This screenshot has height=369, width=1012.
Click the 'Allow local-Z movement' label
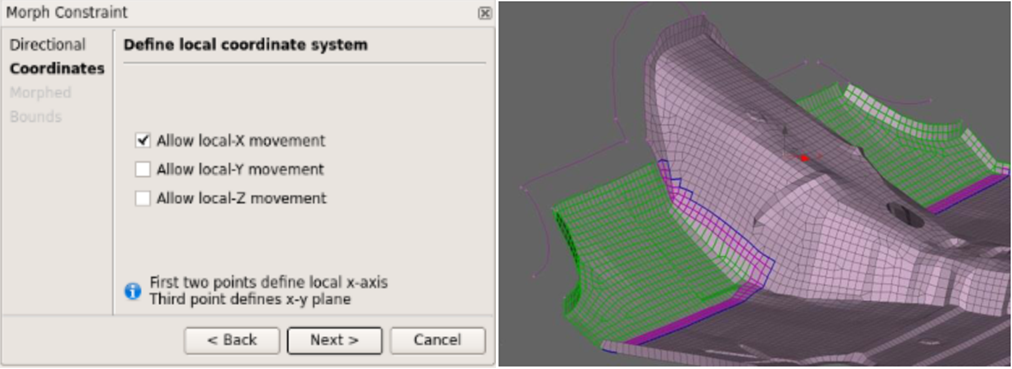tap(241, 198)
